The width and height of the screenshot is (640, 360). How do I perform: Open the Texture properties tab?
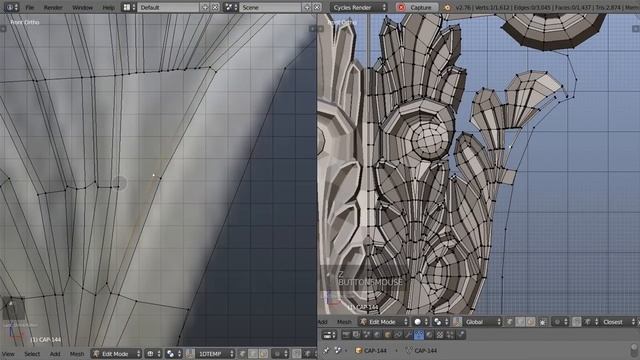click(440, 335)
